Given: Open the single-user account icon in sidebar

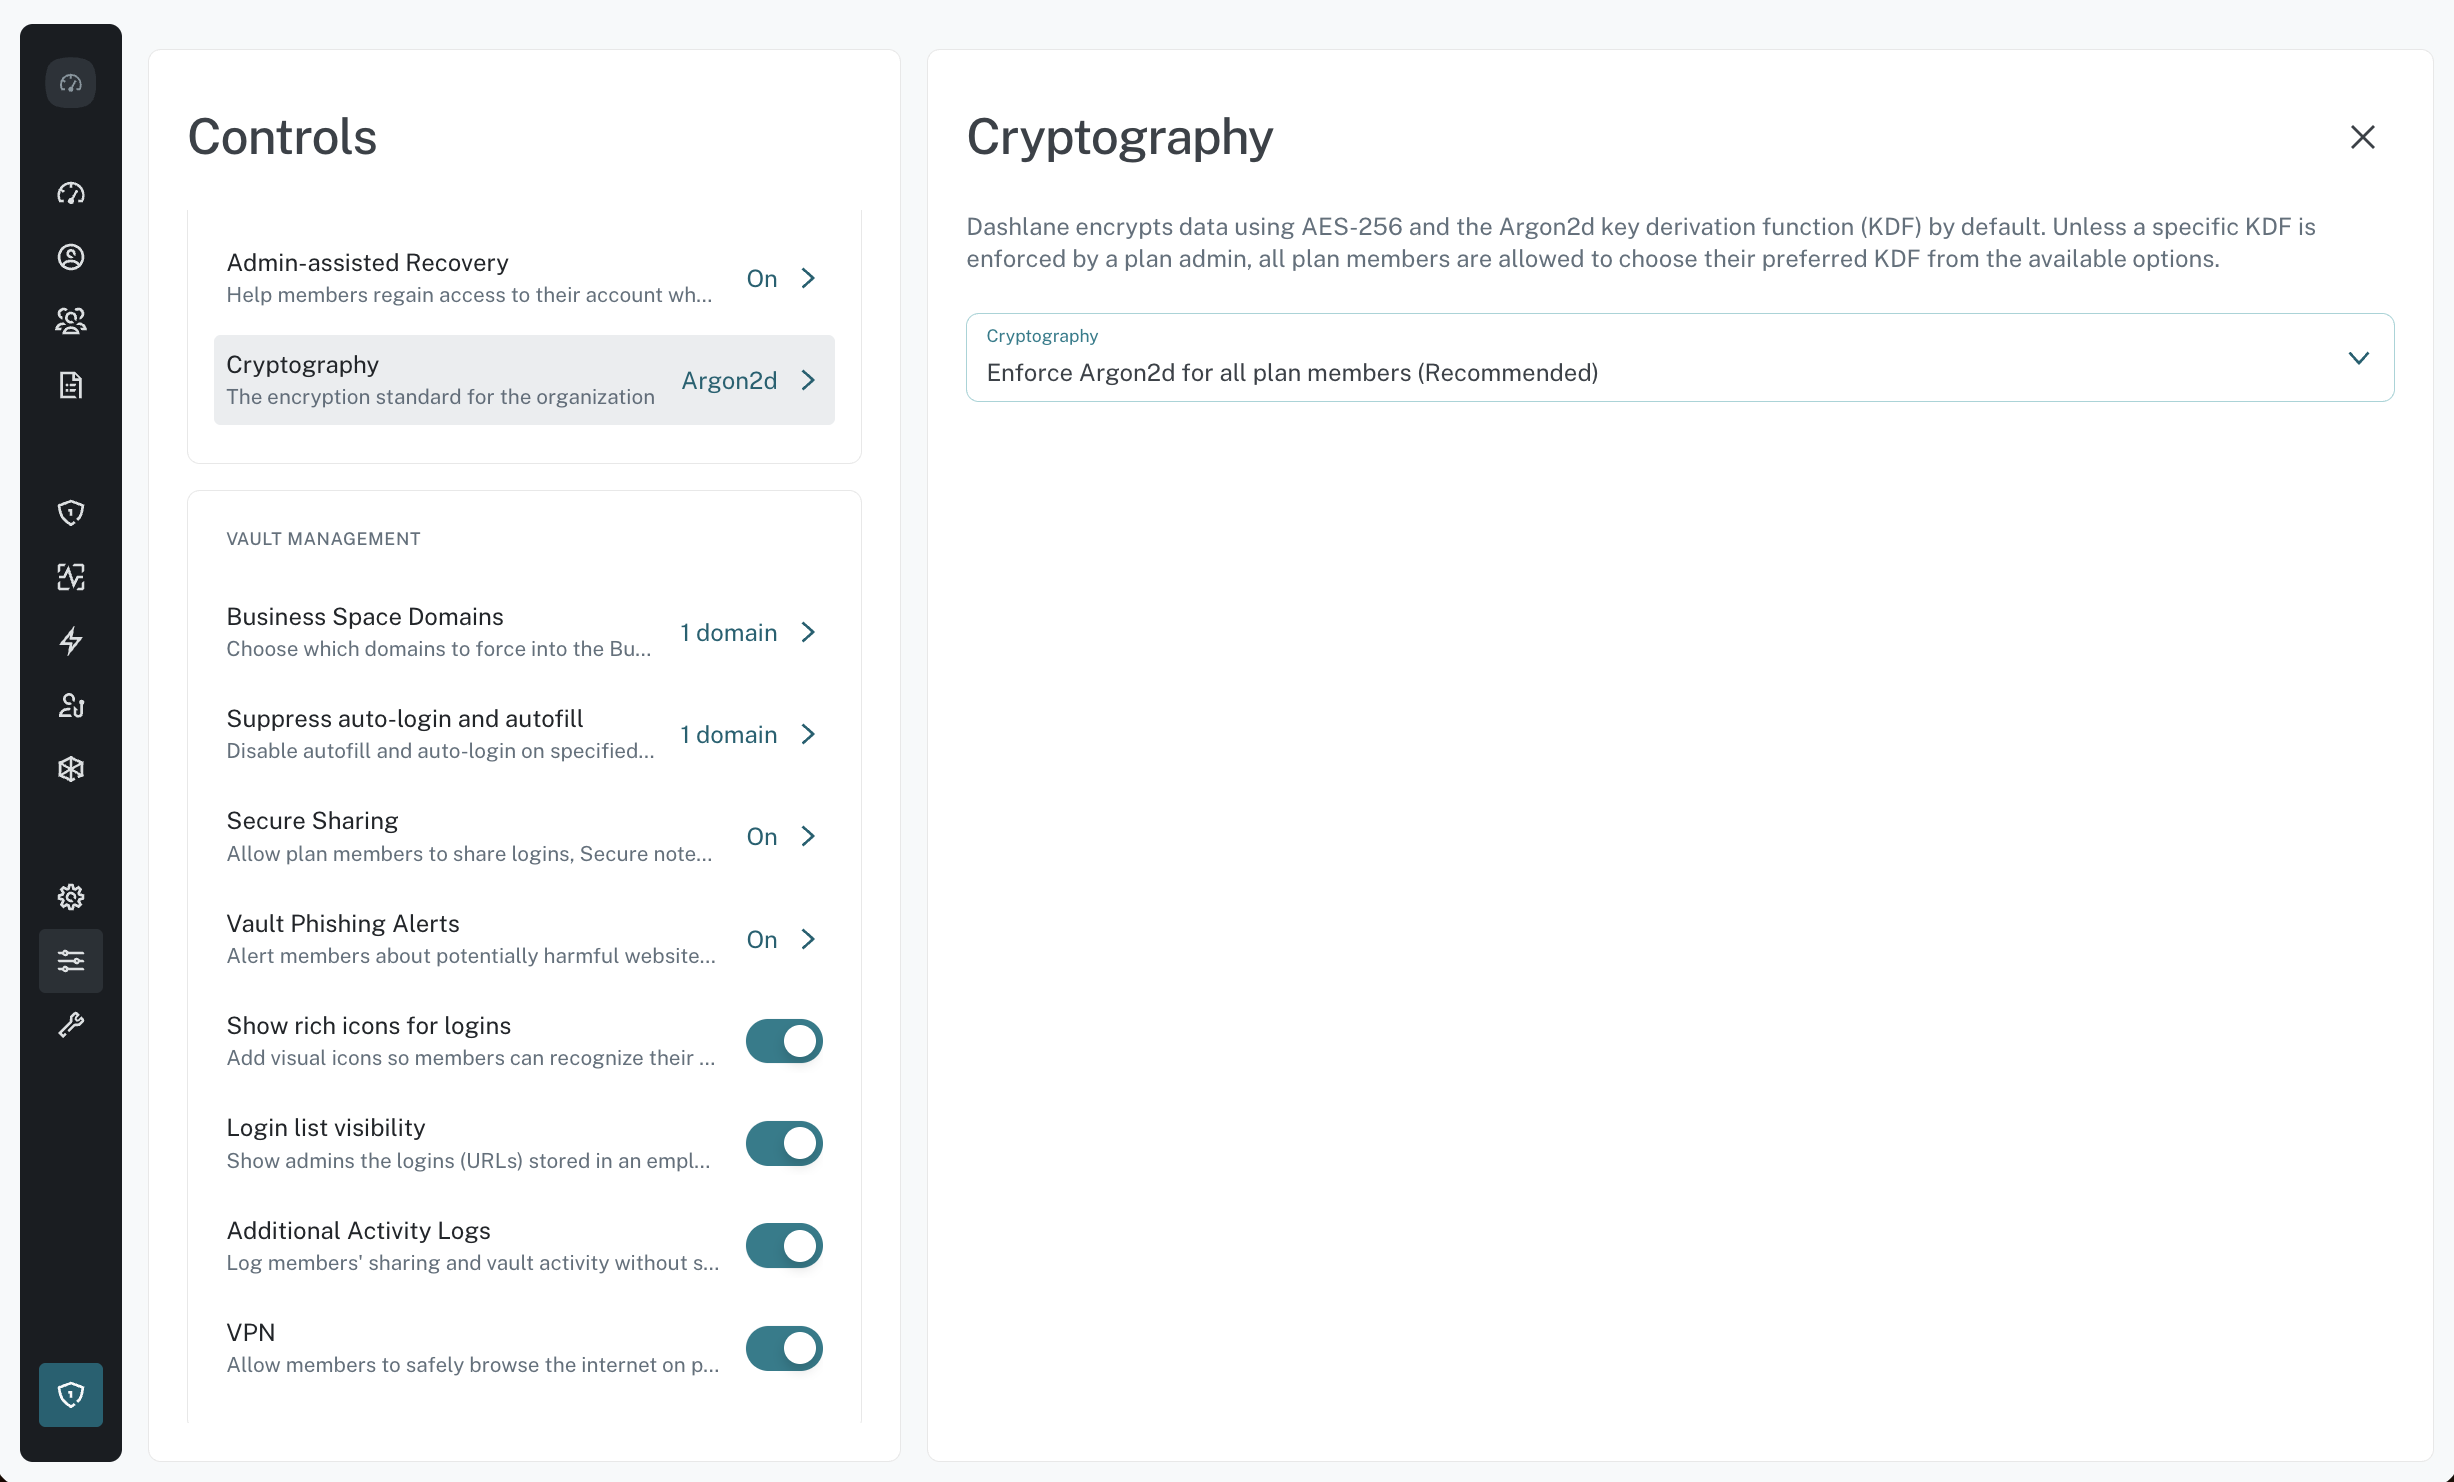Looking at the screenshot, I should (71, 257).
